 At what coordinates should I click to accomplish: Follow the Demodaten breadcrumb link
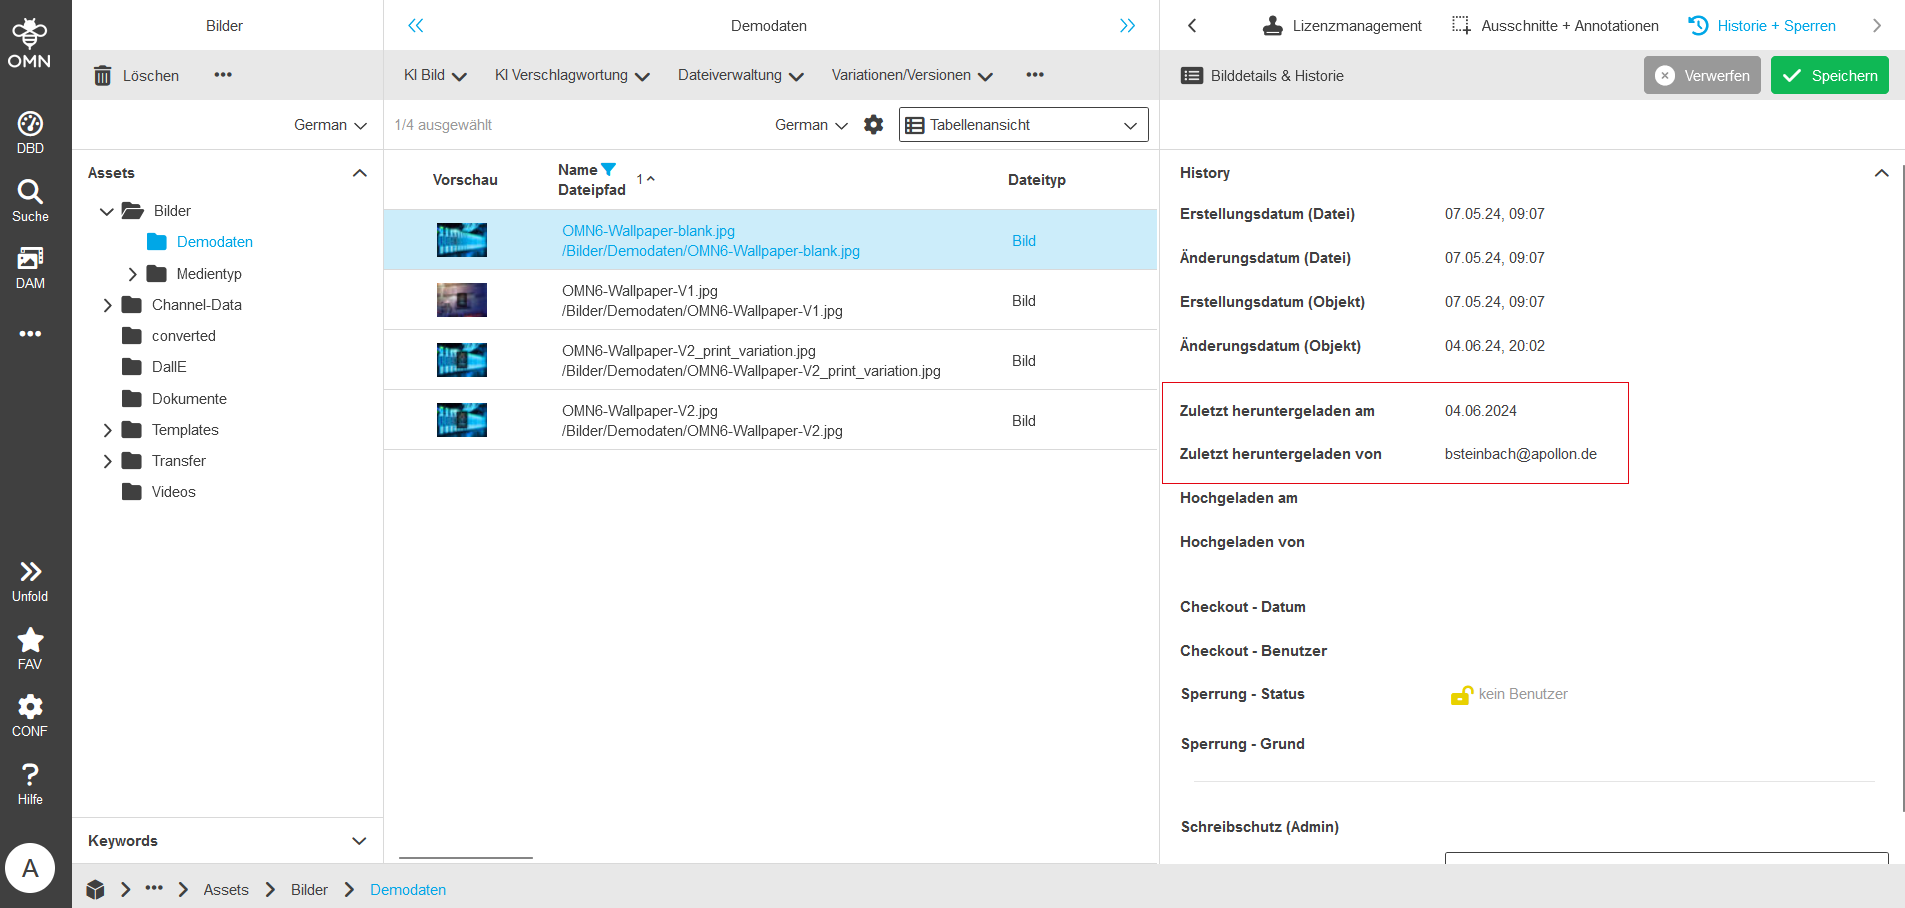click(407, 889)
